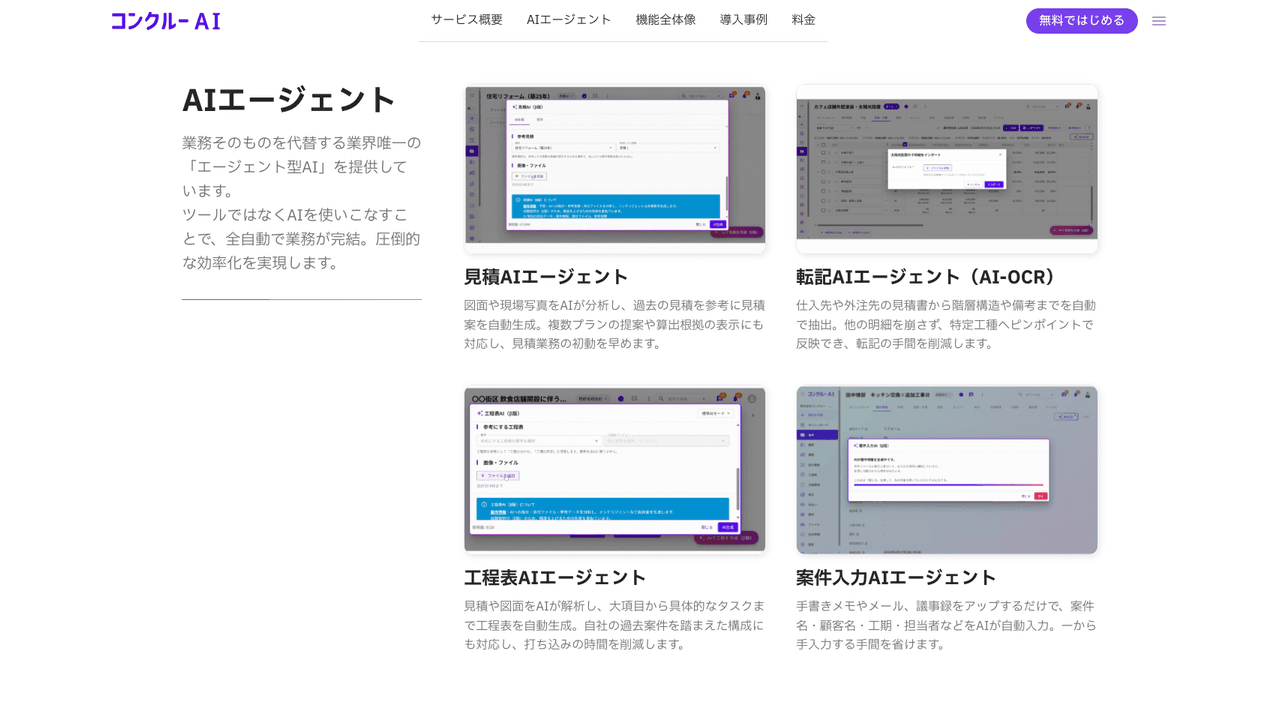
Task: Open 導入事例 menu item
Action: tap(744, 20)
